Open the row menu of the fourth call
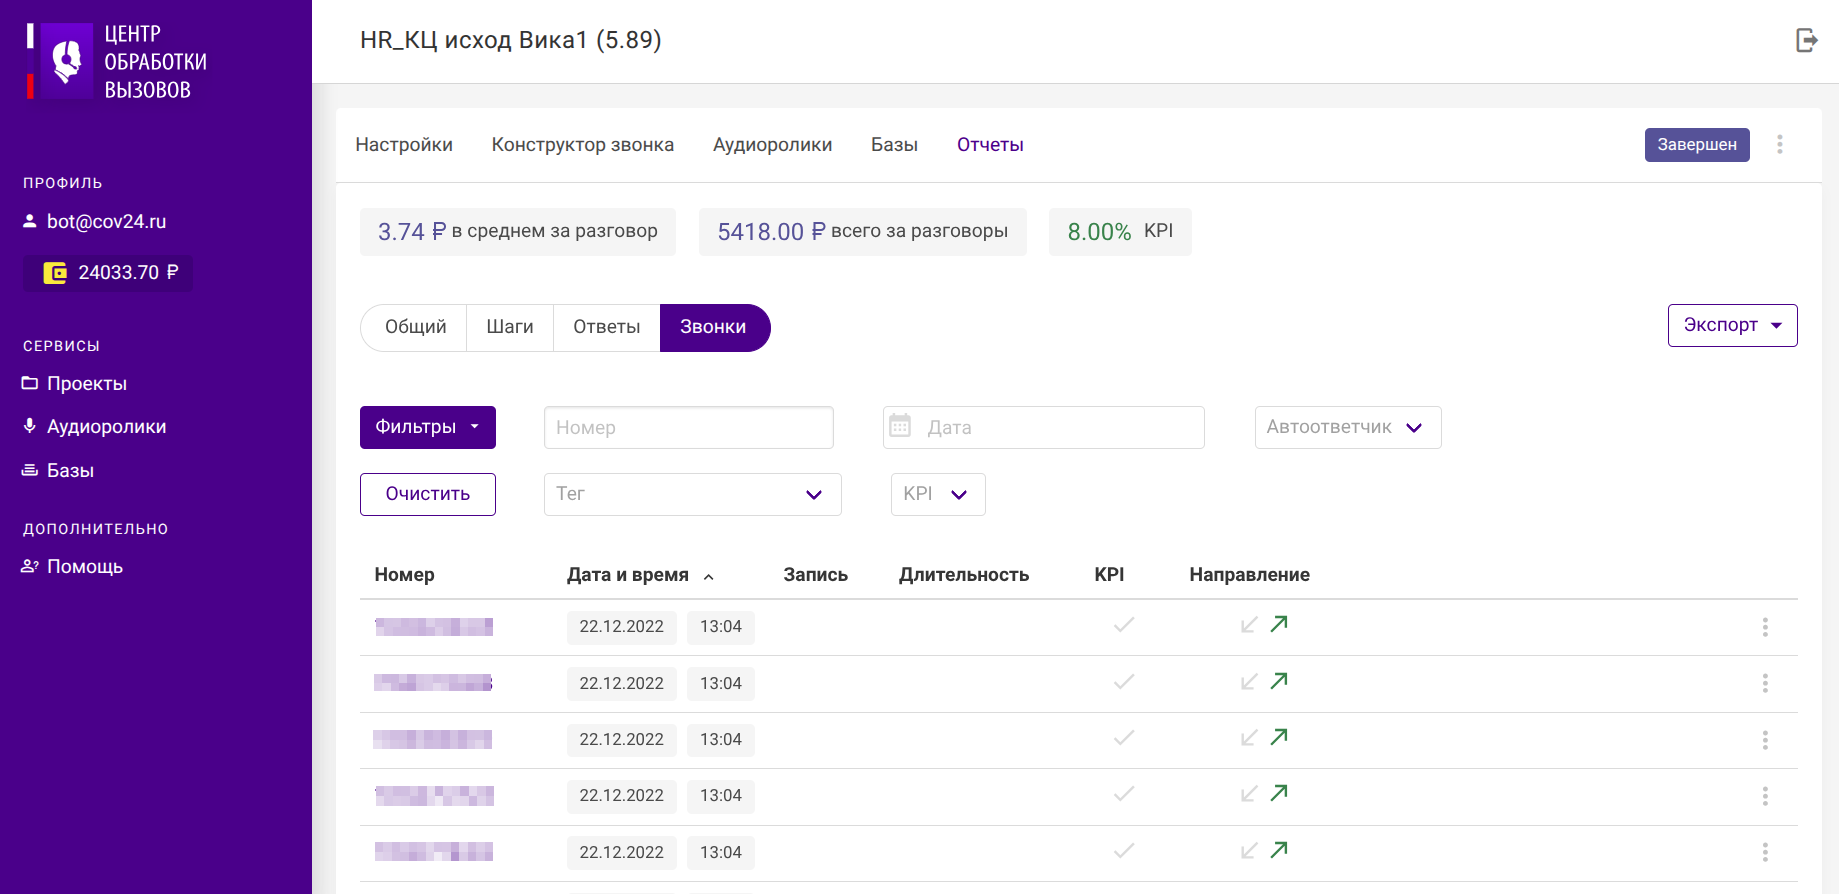The width and height of the screenshot is (1839, 894). (1765, 796)
